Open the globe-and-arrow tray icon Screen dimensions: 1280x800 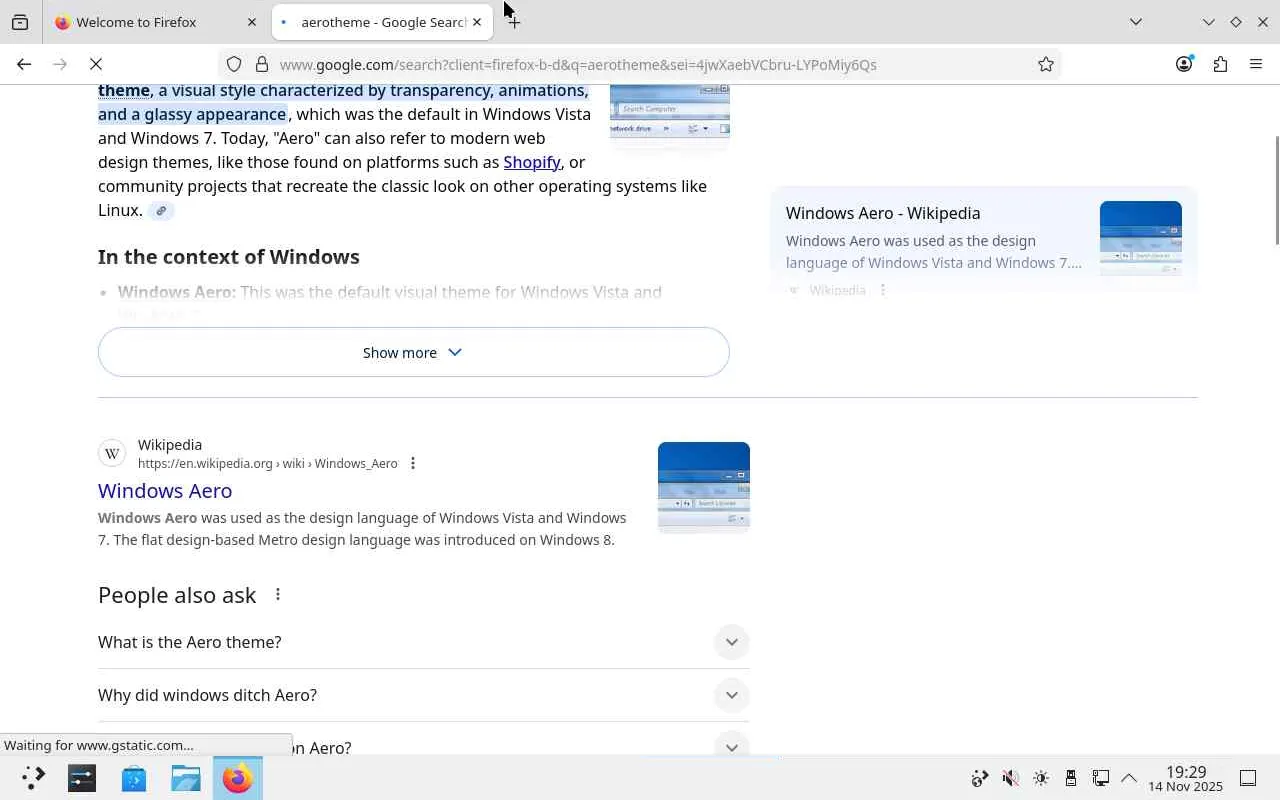980,778
